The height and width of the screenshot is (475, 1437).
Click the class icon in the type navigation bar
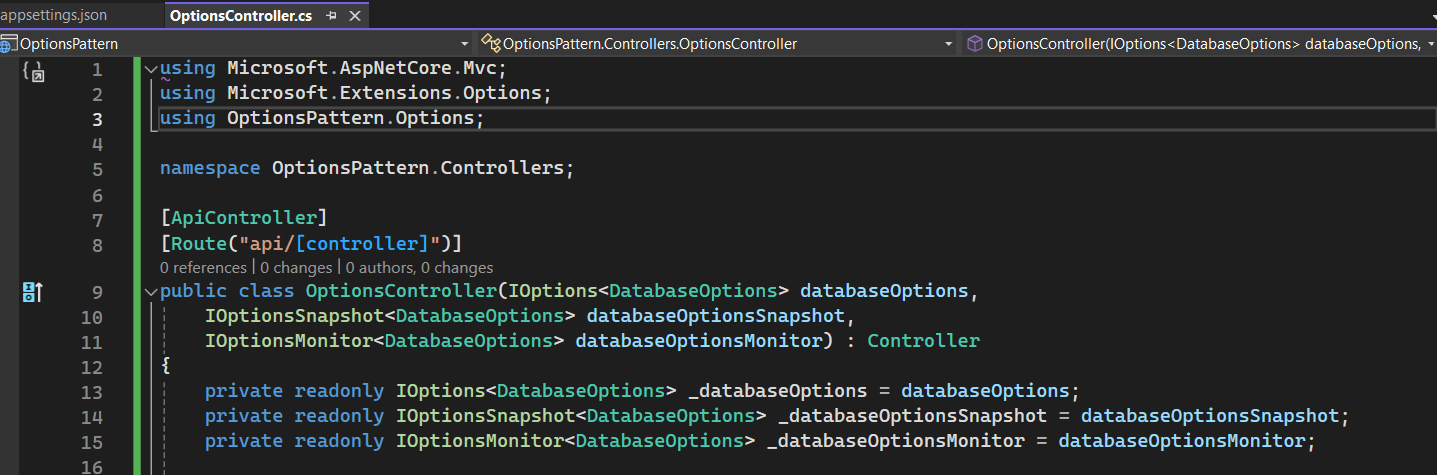(x=490, y=43)
